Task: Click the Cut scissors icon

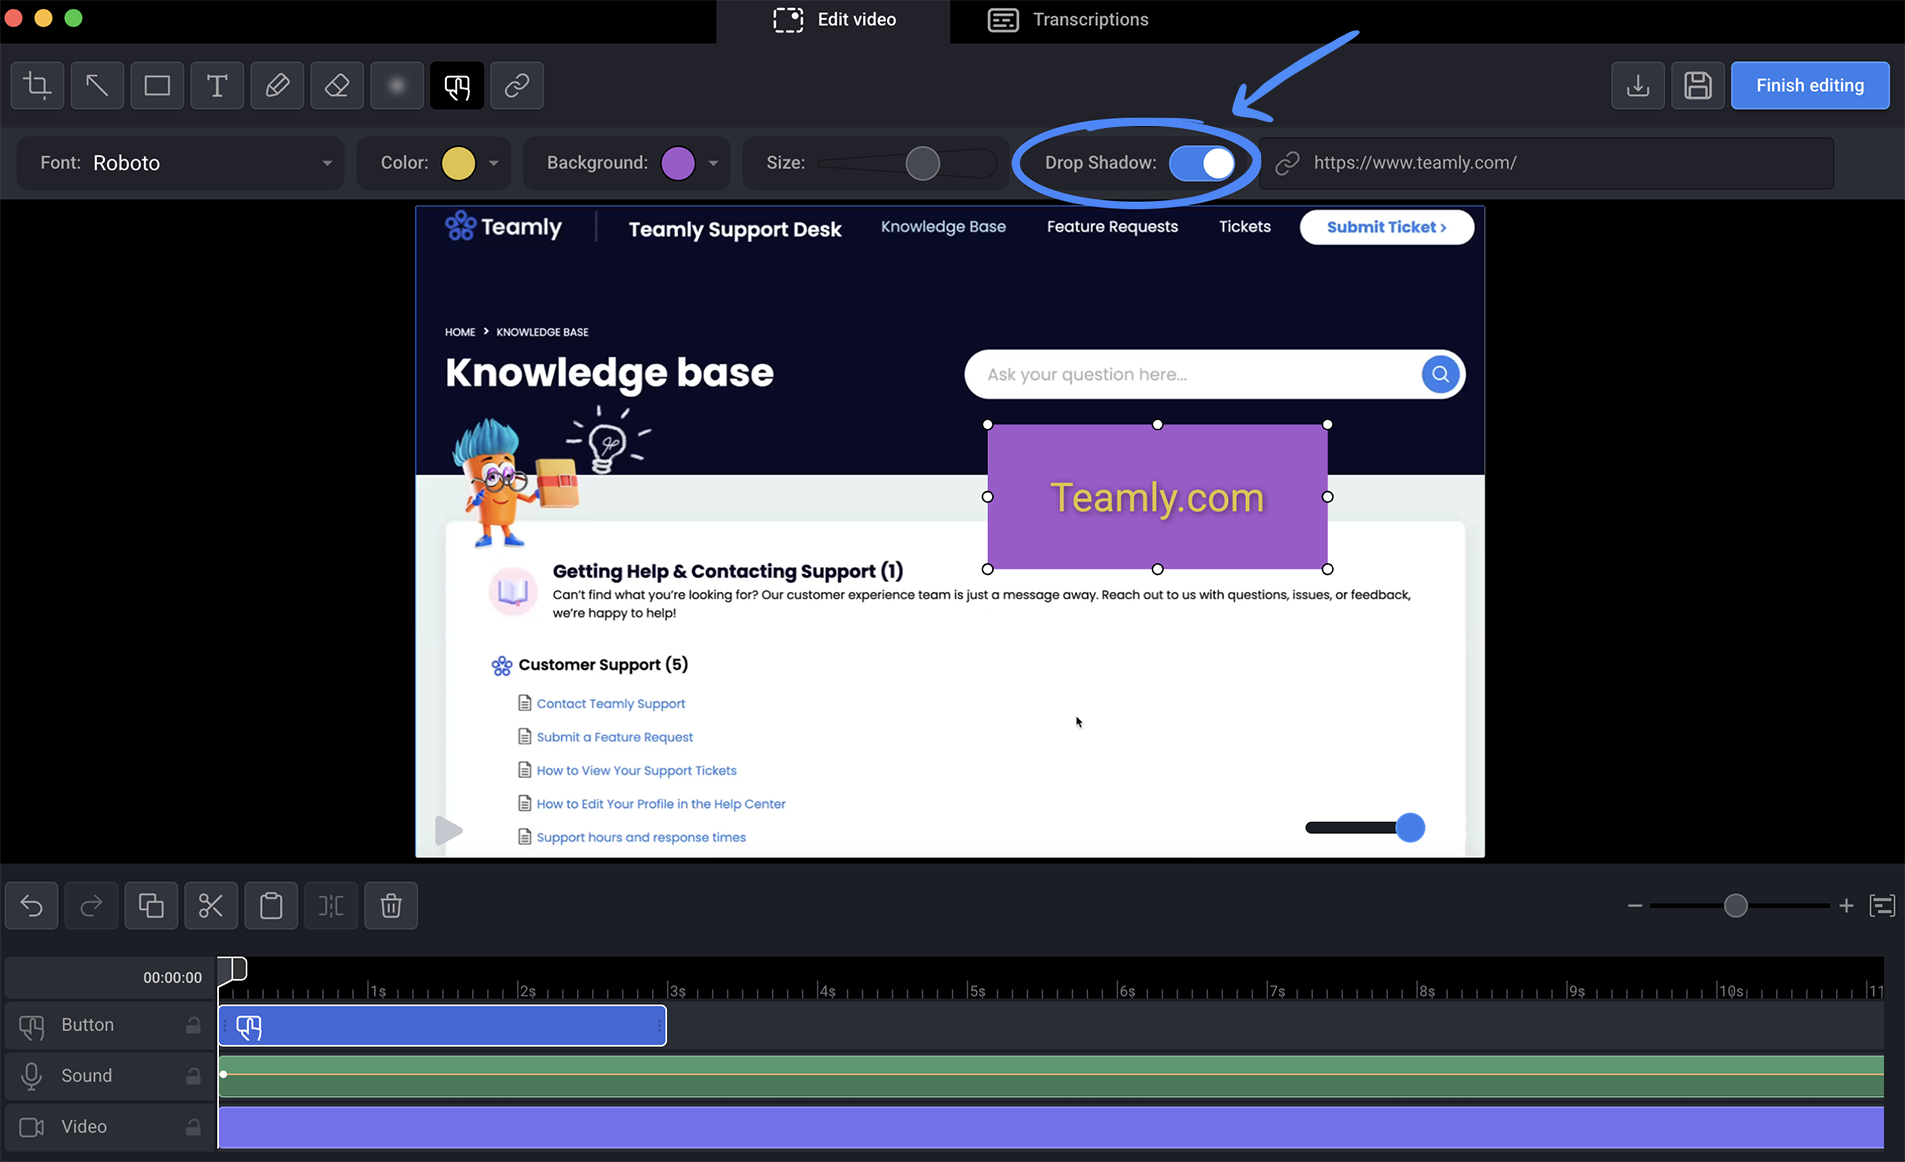Action: coord(211,906)
